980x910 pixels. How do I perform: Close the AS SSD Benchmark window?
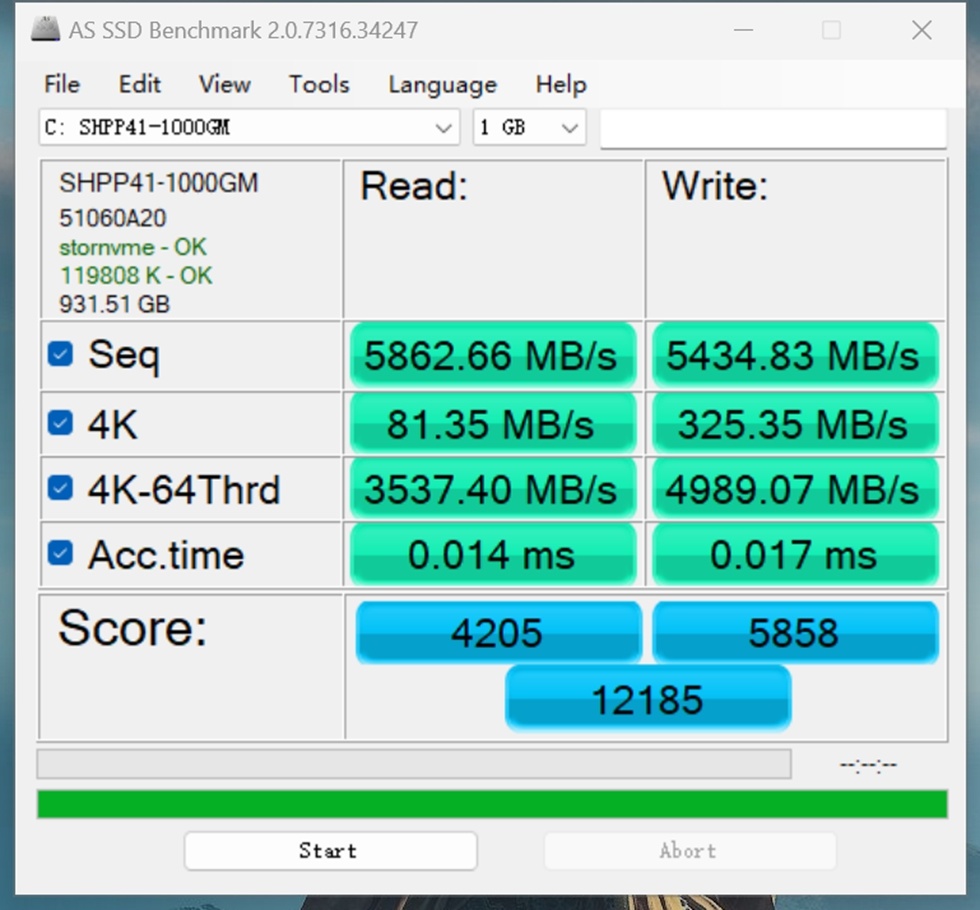[x=921, y=29]
